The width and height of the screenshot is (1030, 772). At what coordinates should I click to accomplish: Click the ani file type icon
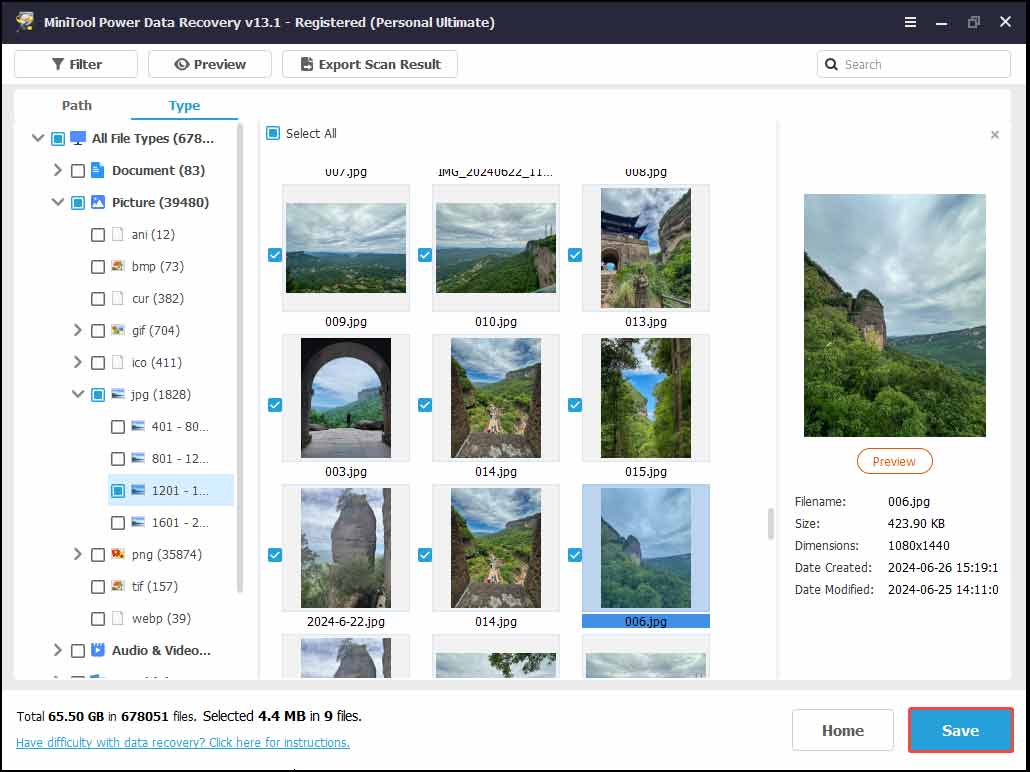pyautogui.click(x=118, y=235)
